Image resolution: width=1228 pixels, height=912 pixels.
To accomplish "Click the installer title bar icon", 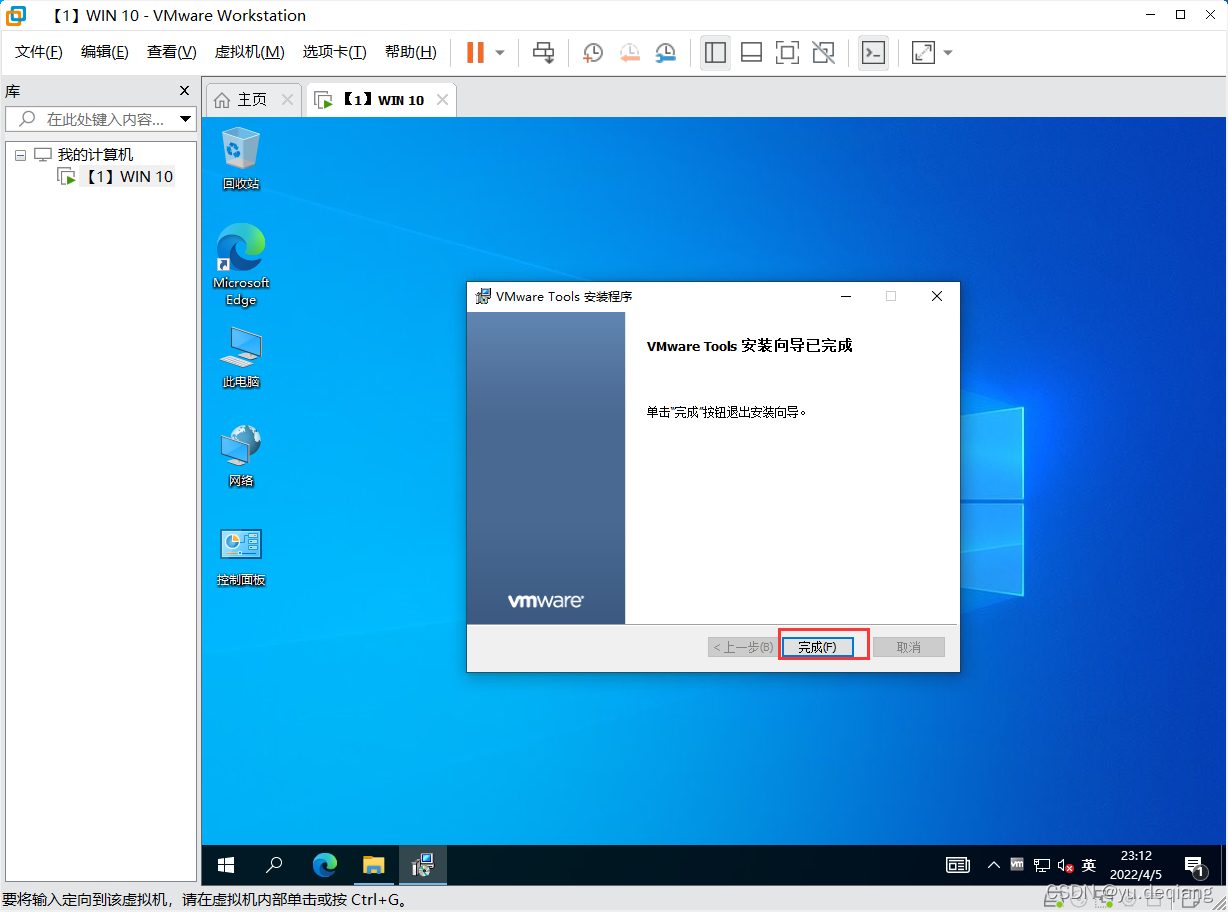I will 483,296.
